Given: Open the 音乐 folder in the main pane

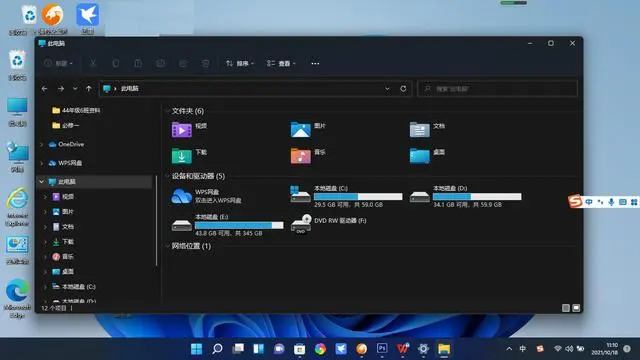Looking at the screenshot, I should pyautogui.click(x=300, y=156).
